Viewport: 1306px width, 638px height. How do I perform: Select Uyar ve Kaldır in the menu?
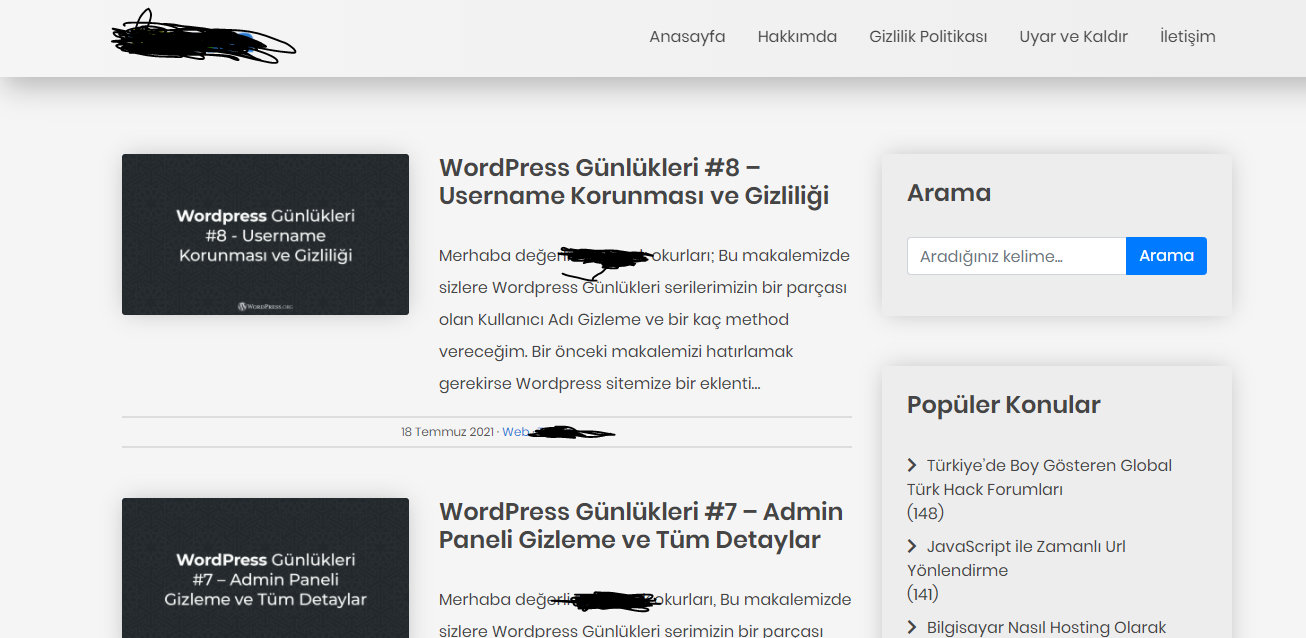pos(1073,37)
